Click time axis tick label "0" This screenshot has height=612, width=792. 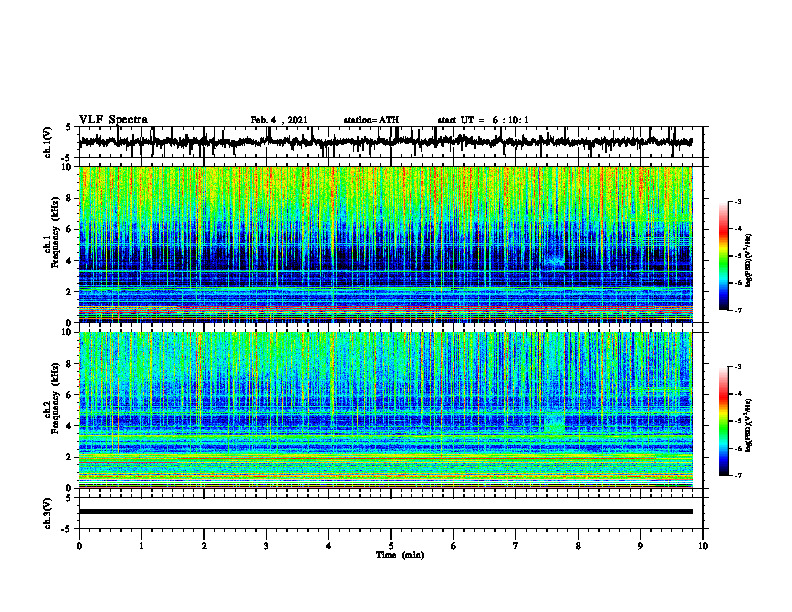coord(79,546)
